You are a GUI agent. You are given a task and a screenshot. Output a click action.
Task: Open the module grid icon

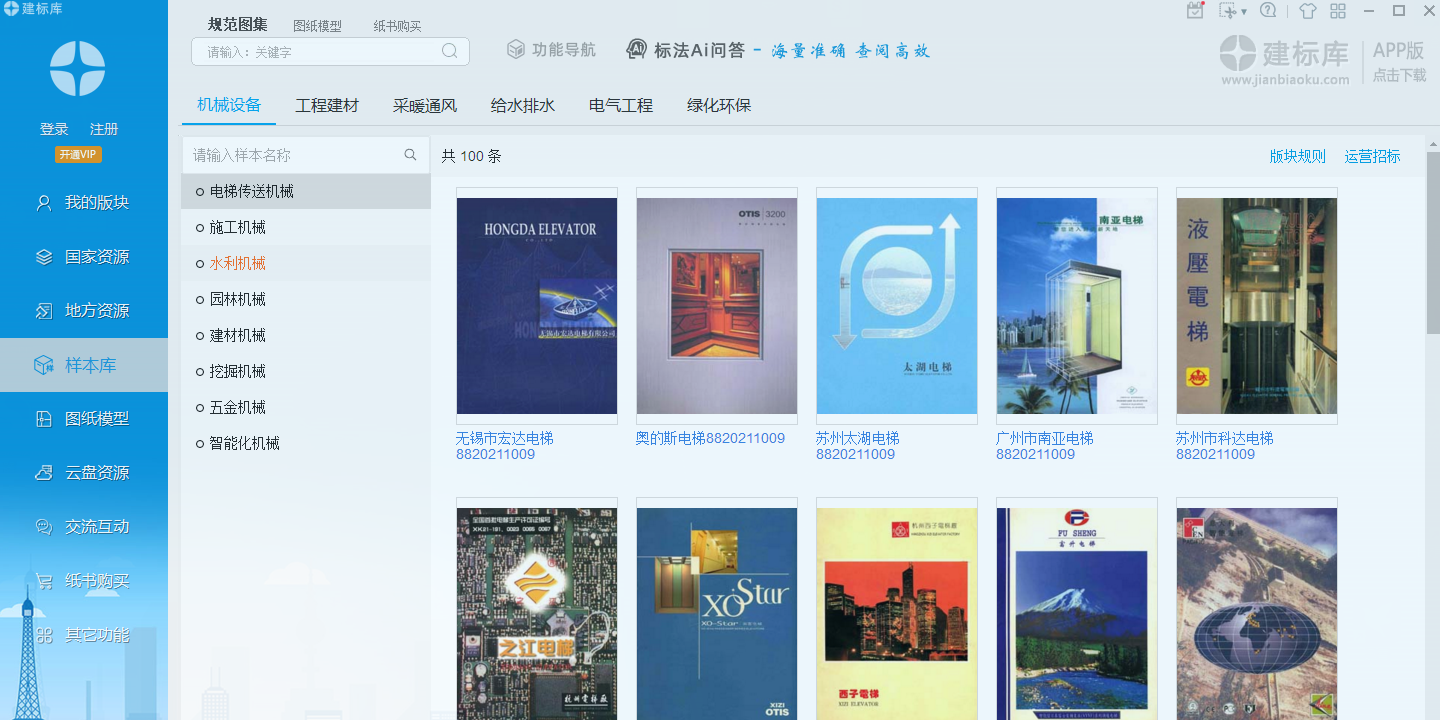click(1338, 11)
